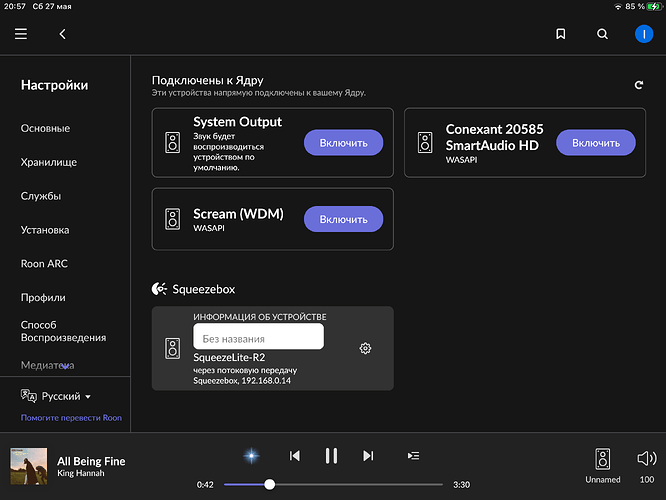Viewport: 666px width, 500px height.
Task: Enable the System Output device
Action: point(343,143)
